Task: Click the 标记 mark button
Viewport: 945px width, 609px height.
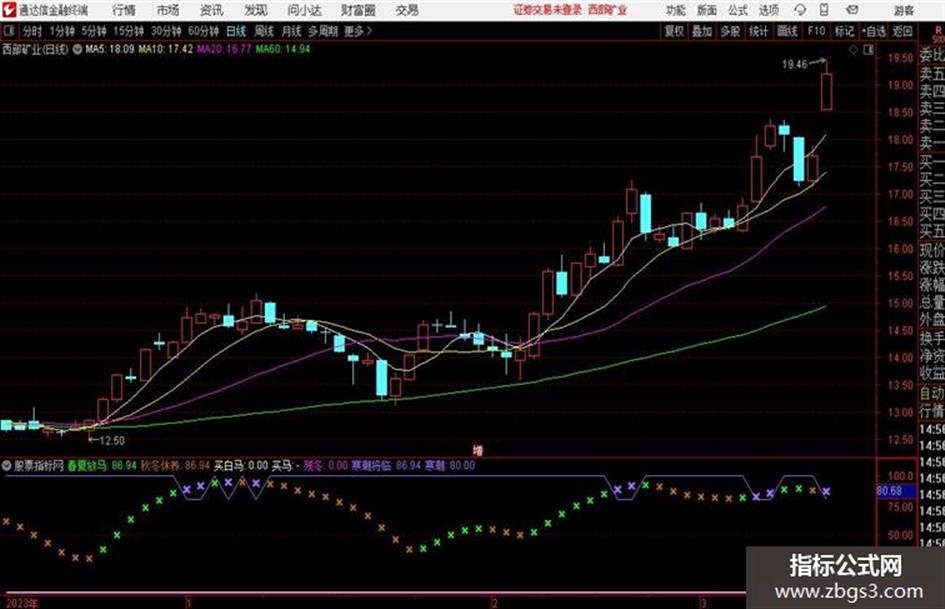Action: click(x=844, y=31)
